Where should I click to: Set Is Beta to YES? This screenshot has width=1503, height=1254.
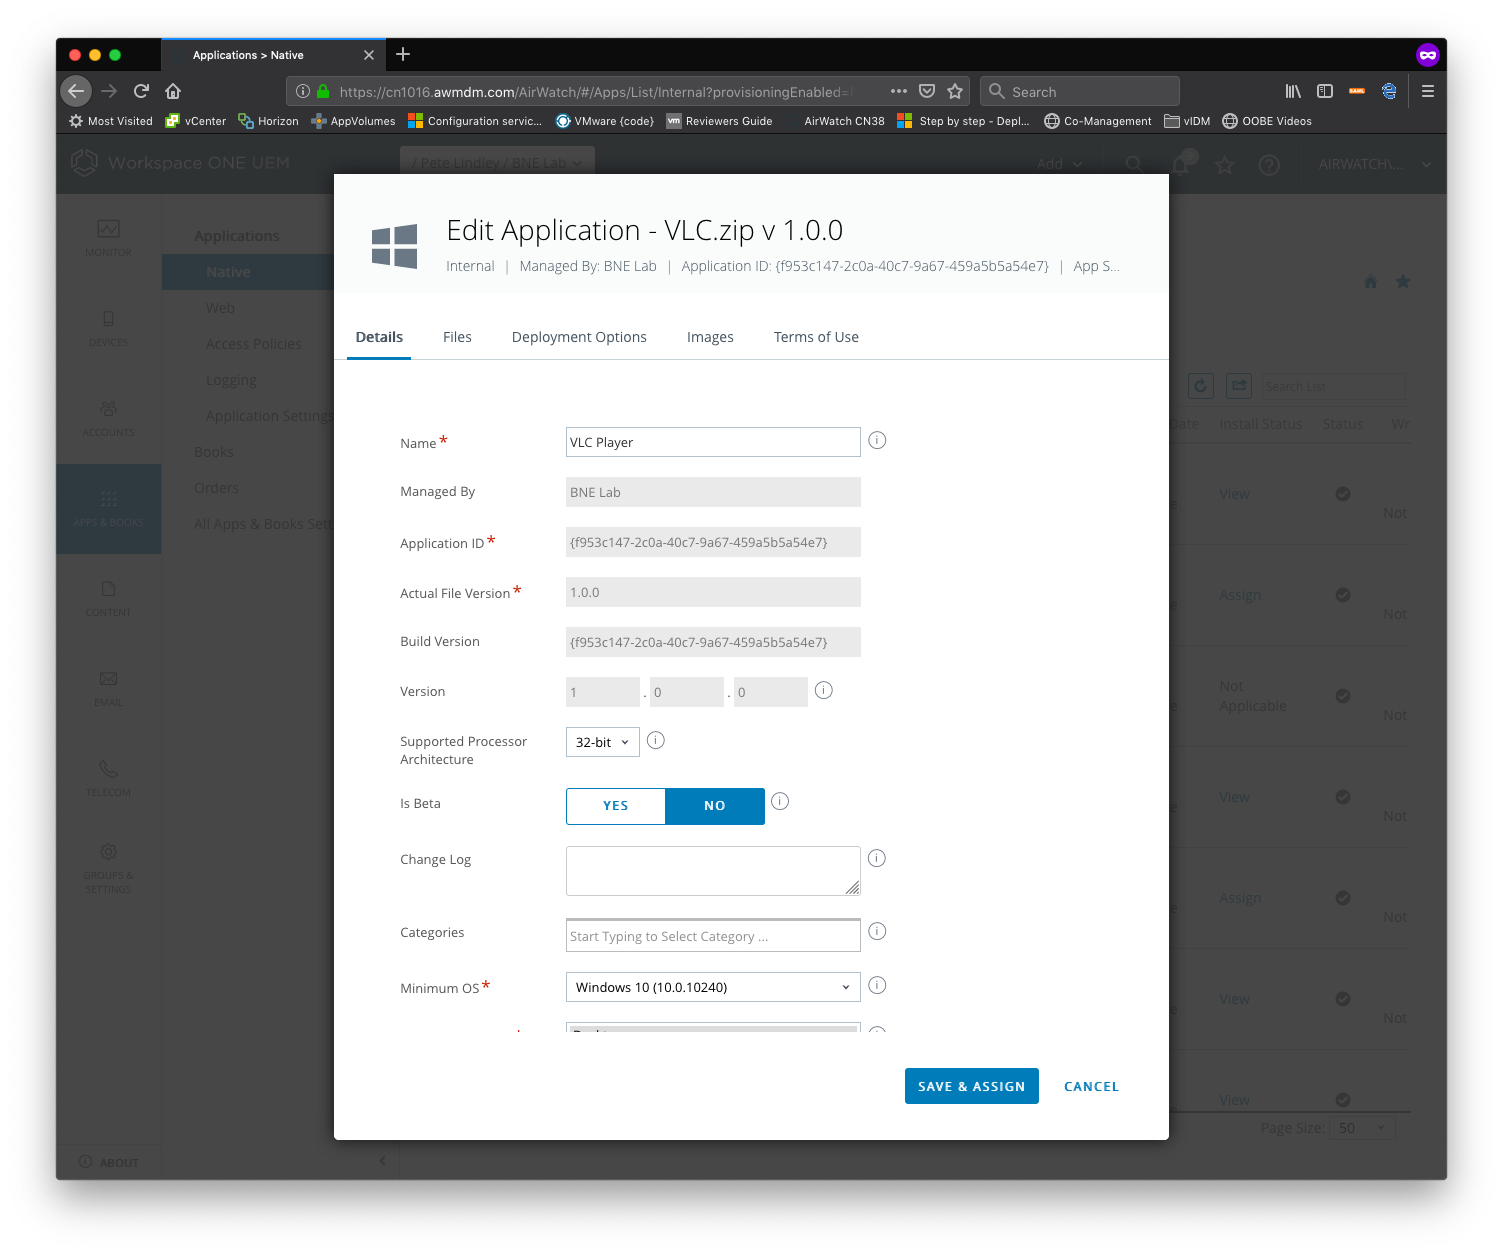[616, 806]
